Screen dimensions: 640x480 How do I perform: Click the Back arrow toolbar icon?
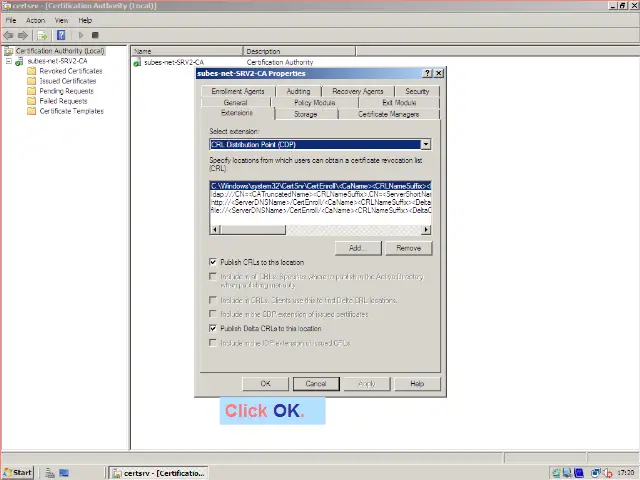pos(9,35)
